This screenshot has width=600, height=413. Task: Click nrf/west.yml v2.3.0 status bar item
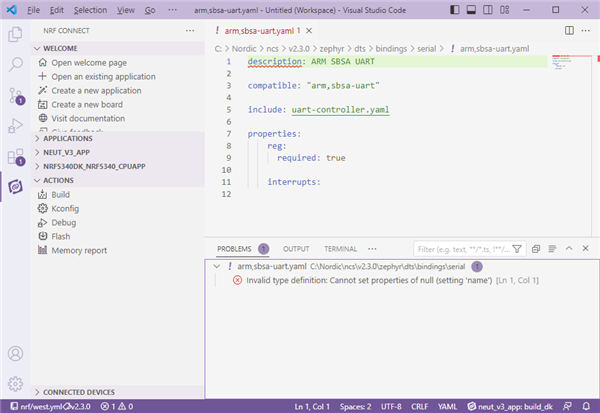pos(51,406)
